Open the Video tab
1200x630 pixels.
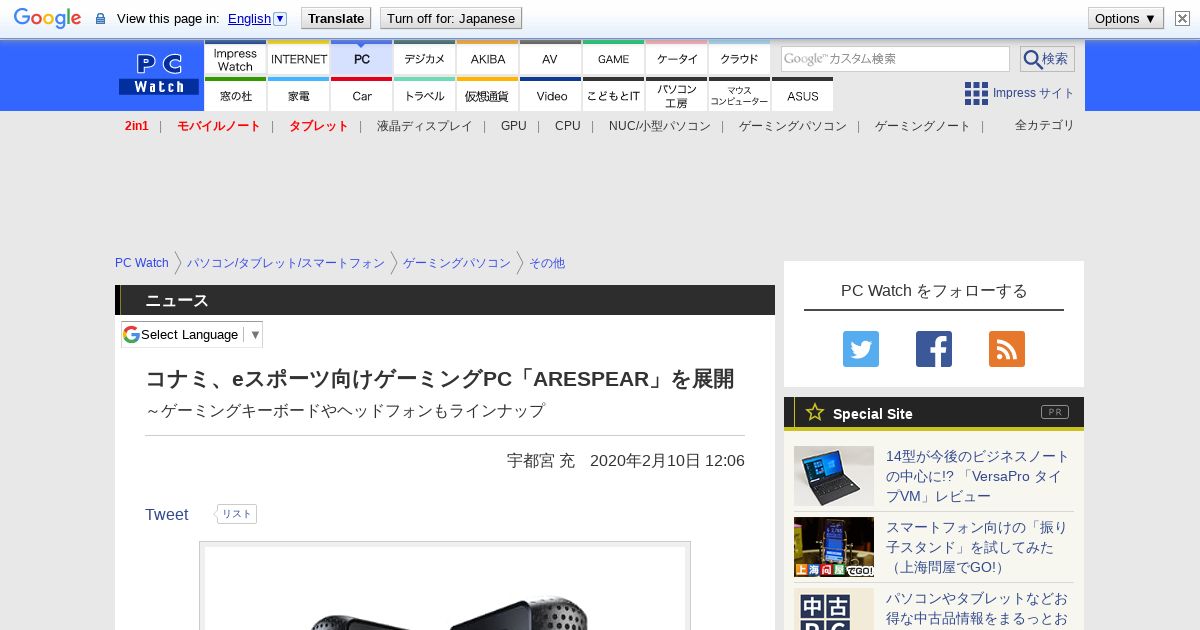550,95
